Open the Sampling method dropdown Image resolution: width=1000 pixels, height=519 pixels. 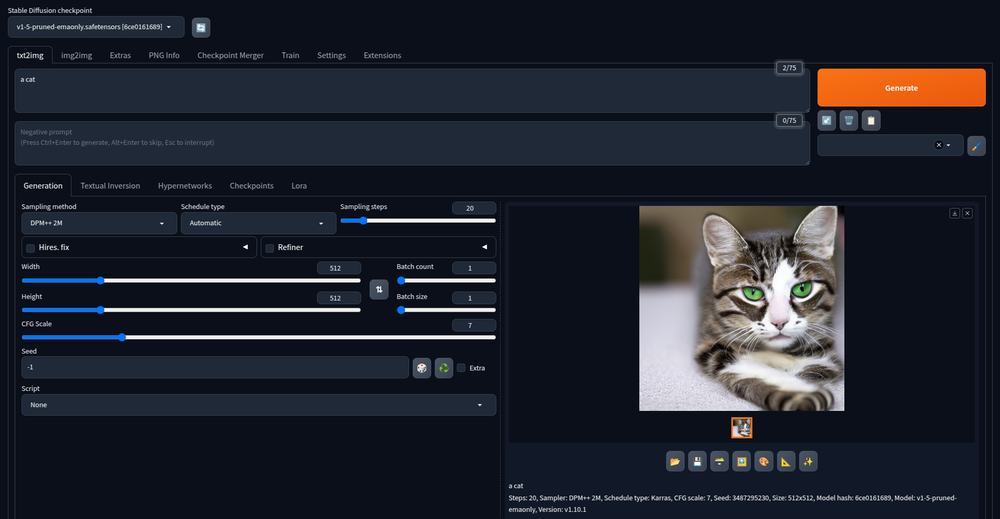tap(99, 223)
